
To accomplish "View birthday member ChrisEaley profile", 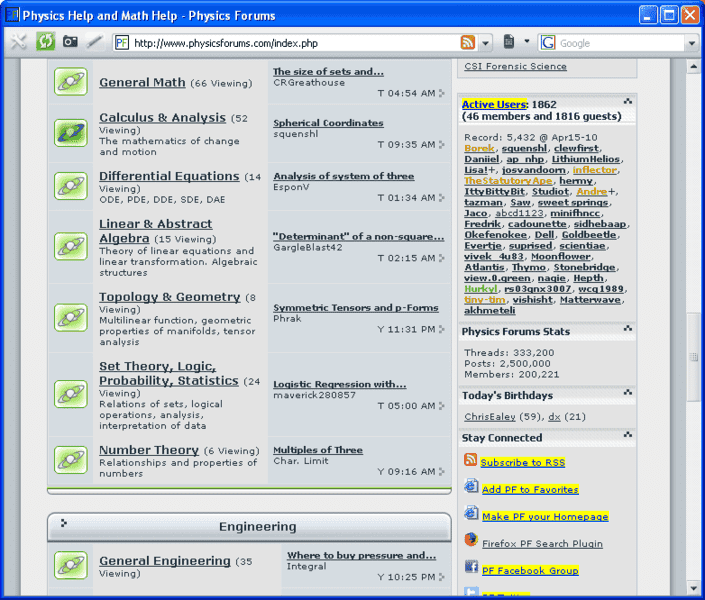I will pyautogui.click(x=490, y=417).
